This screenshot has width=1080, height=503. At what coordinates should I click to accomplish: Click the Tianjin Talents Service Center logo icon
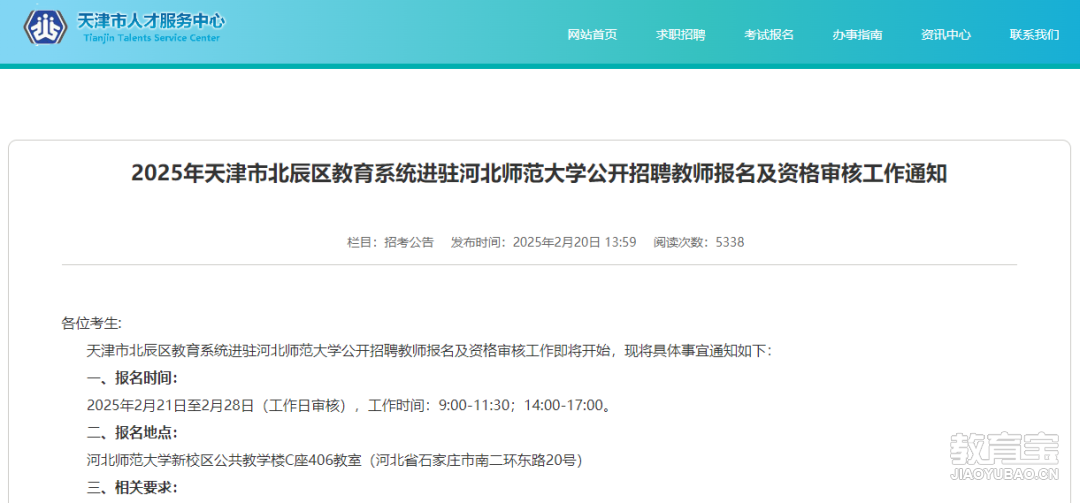[45, 28]
